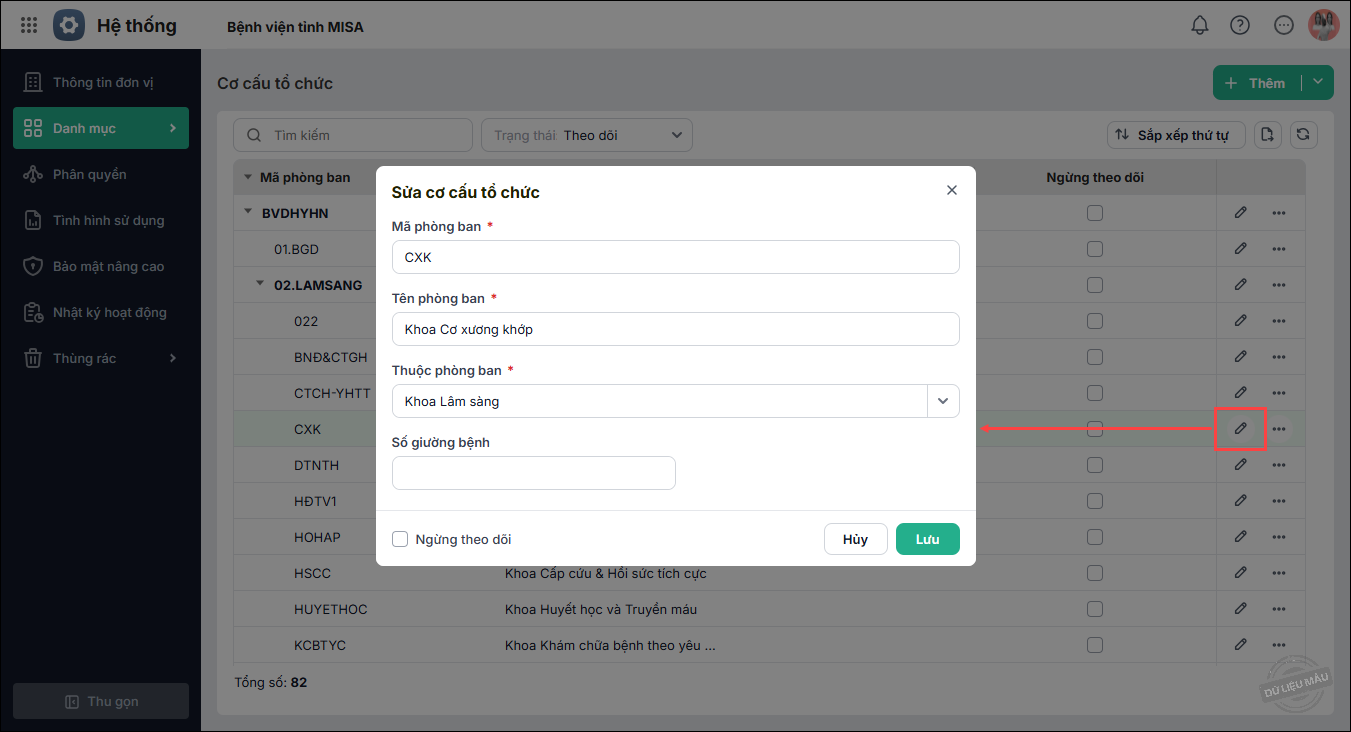Check the Ngừng theo dõi box for row DTNTH
The width and height of the screenshot is (1351, 732).
point(1095,465)
